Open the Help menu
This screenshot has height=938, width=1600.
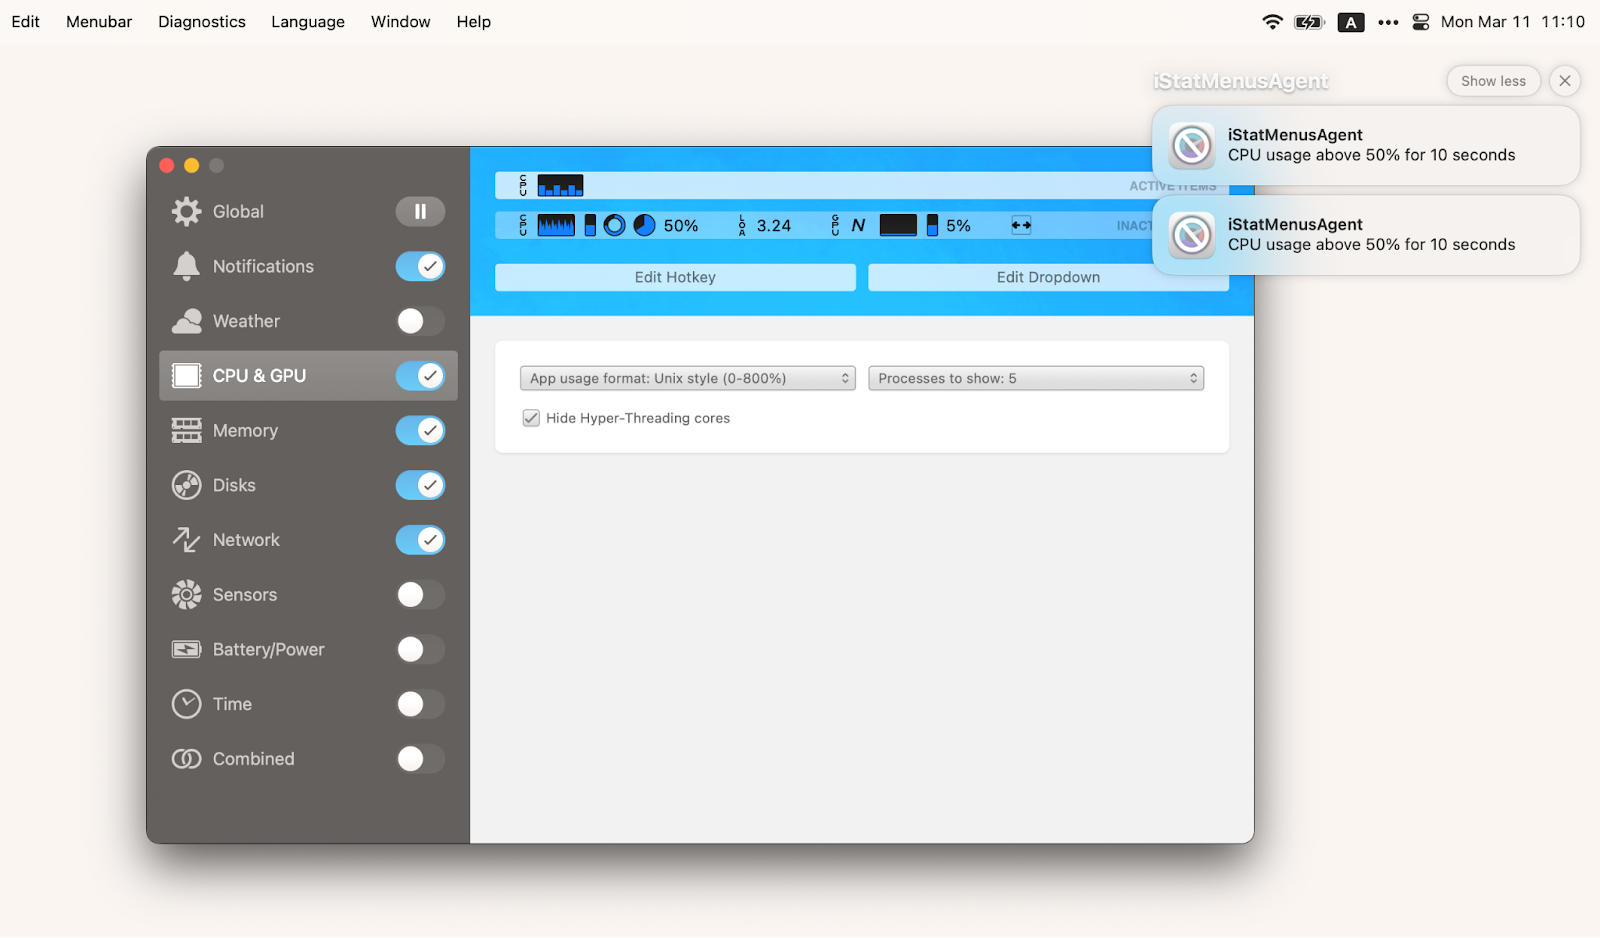474,22
